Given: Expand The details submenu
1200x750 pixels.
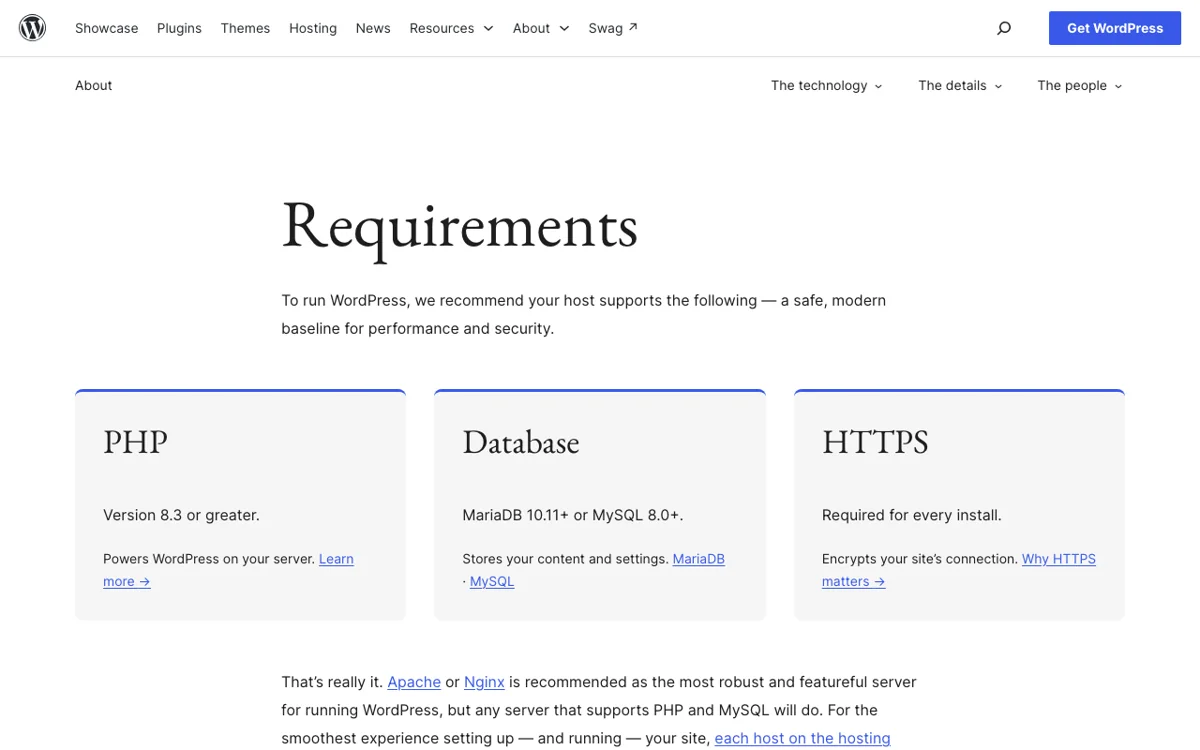Looking at the screenshot, I should click(960, 86).
